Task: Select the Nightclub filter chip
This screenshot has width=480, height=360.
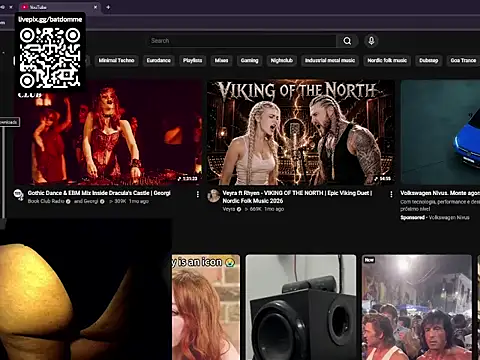Action: click(282, 60)
